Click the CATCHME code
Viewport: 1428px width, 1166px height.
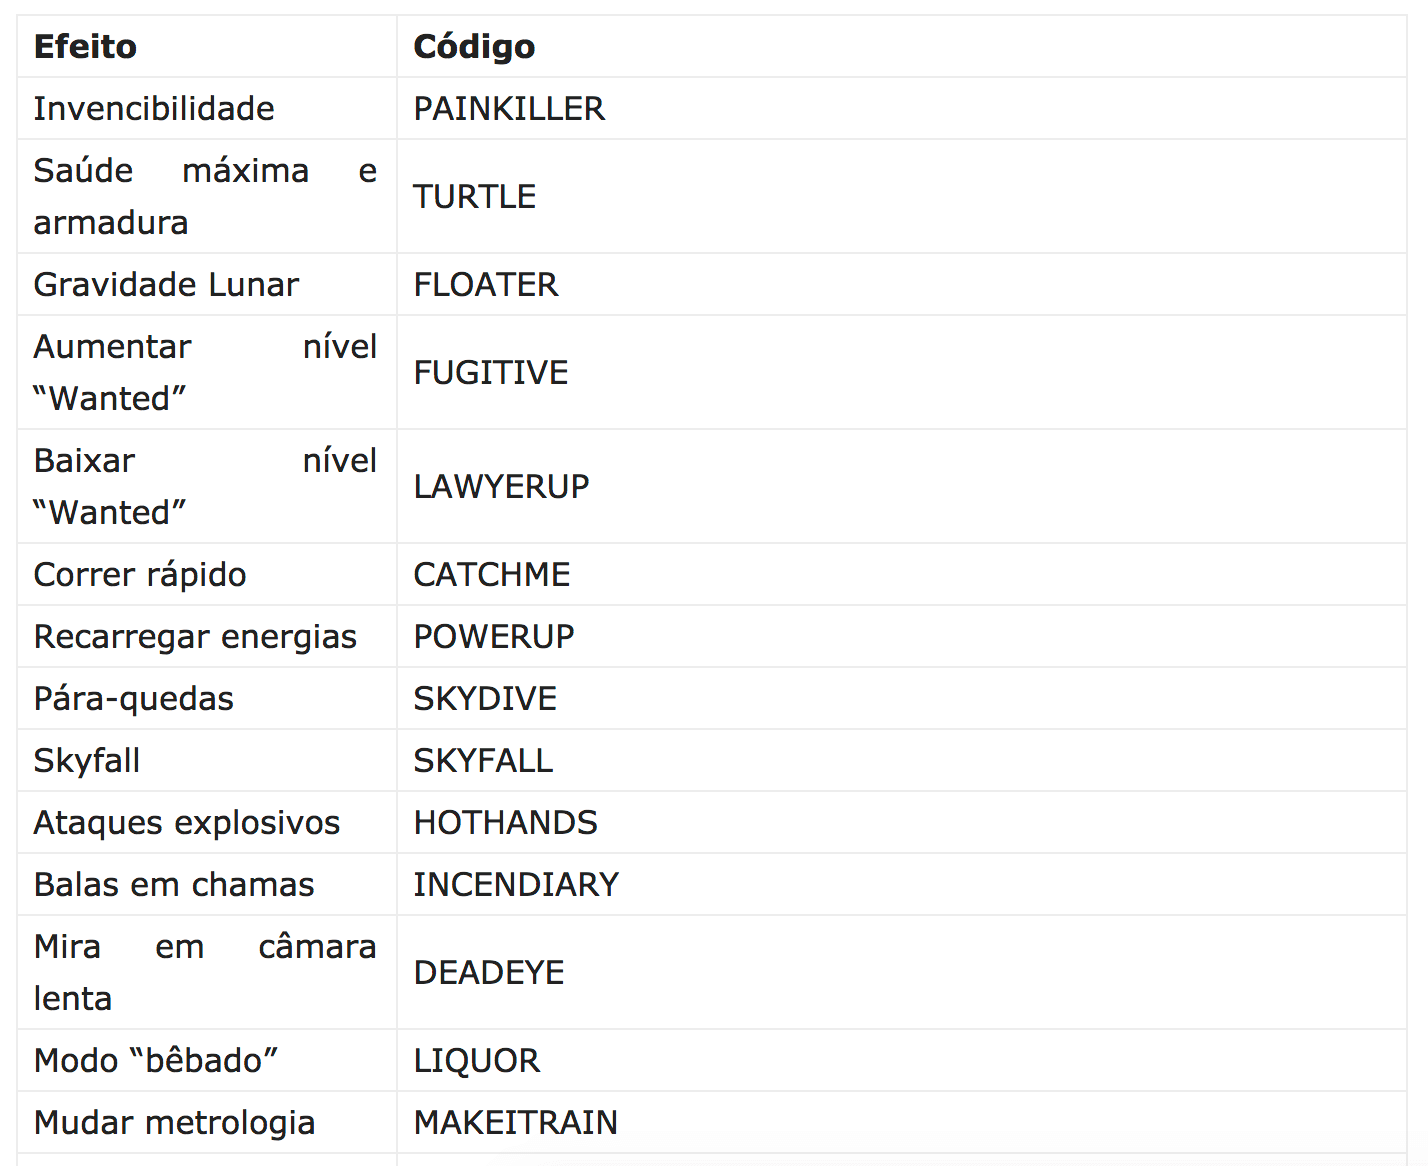click(492, 575)
